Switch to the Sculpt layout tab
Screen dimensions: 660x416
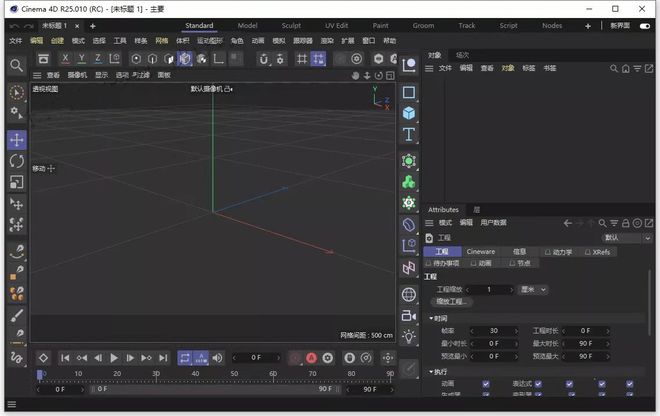(291, 25)
